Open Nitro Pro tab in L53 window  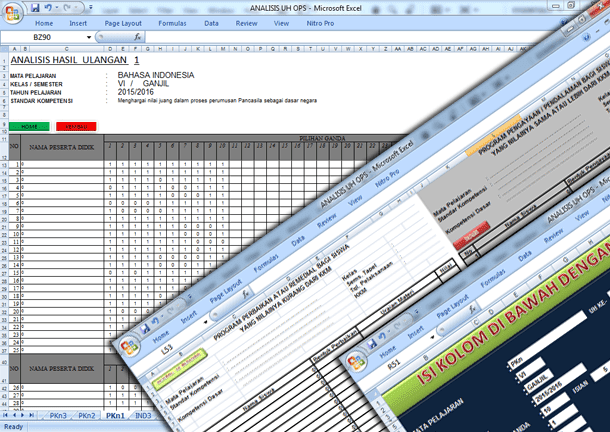click(x=387, y=178)
